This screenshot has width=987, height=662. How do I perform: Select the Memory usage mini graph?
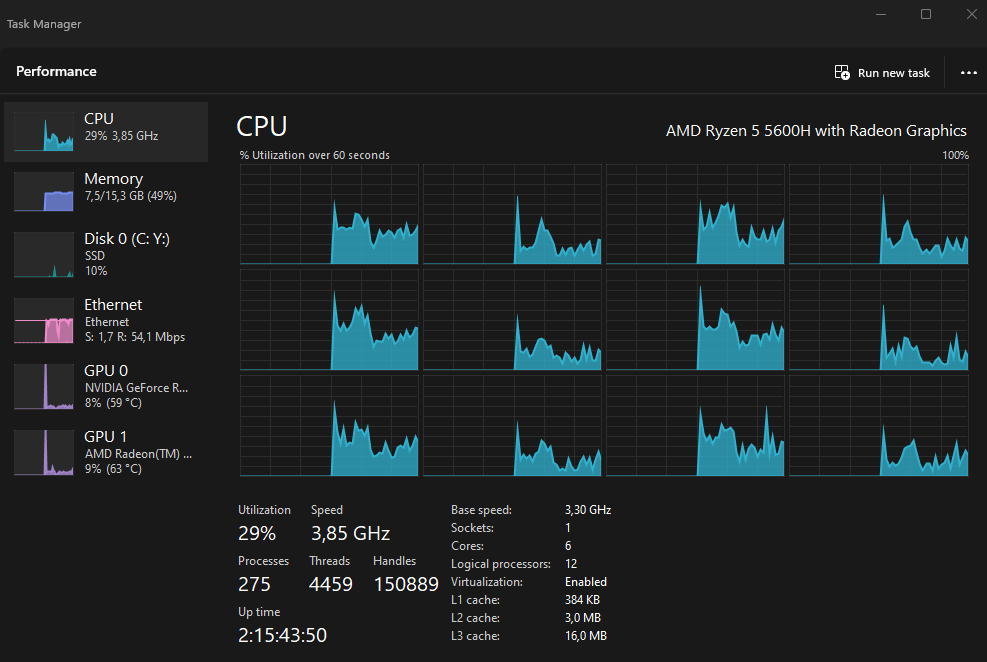(44, 192)
